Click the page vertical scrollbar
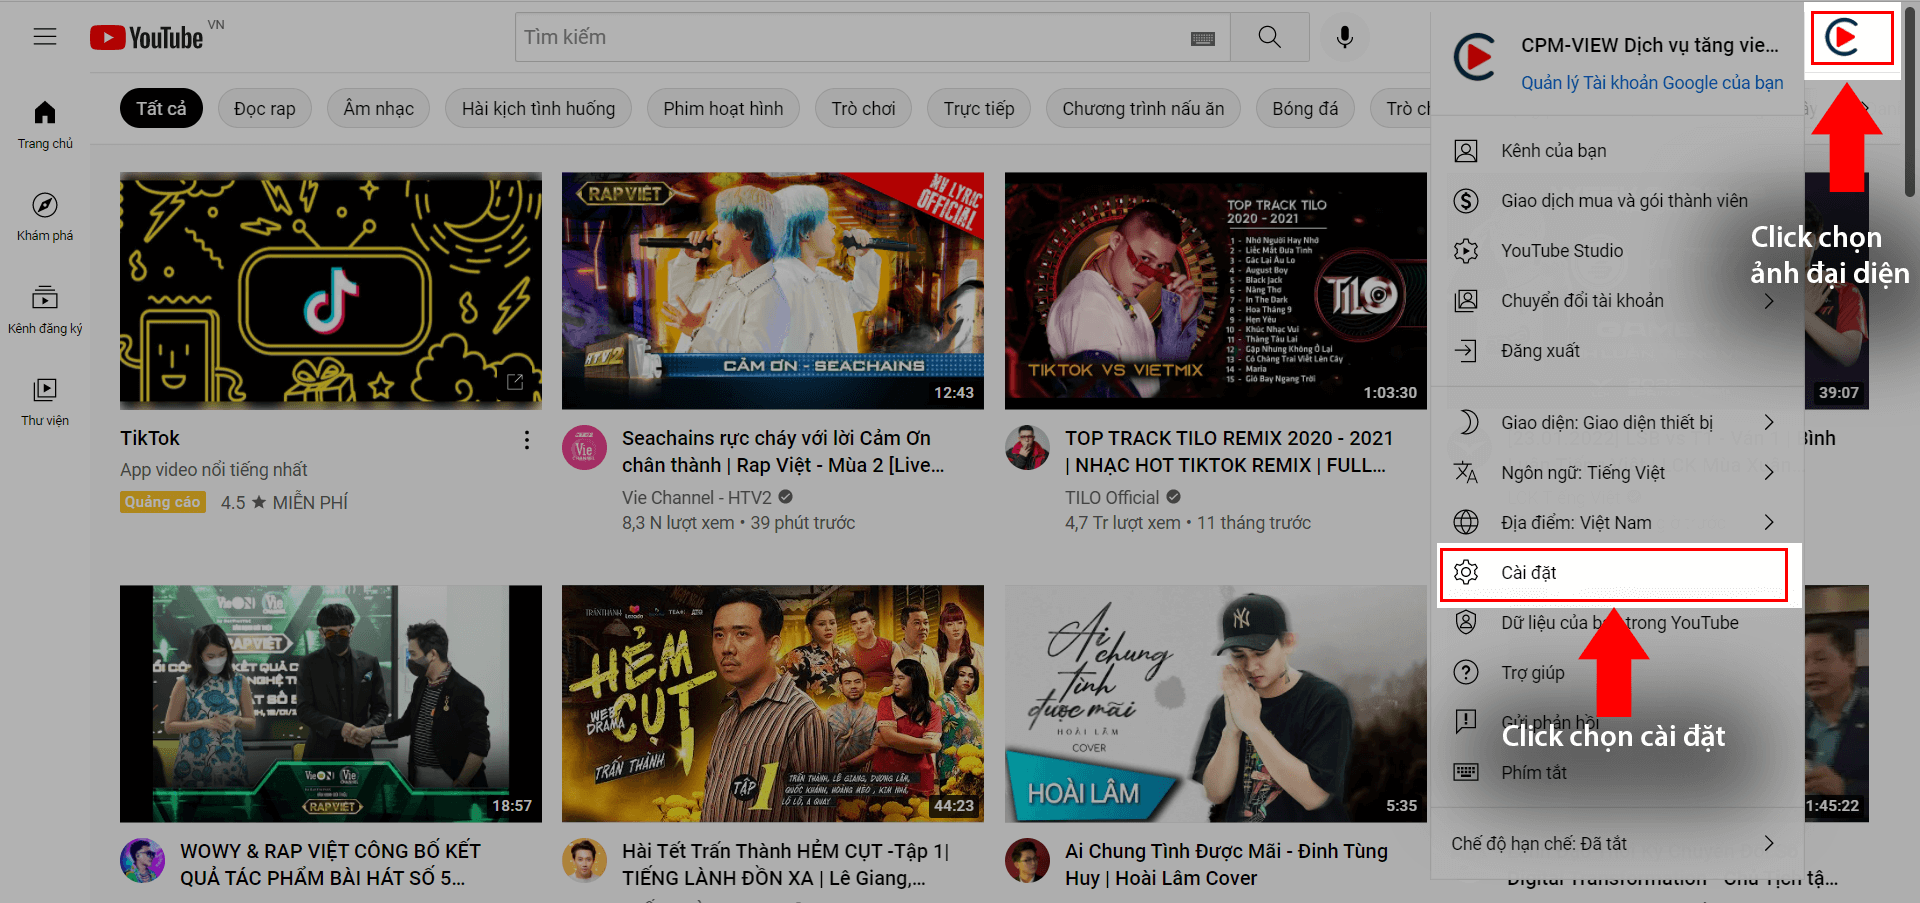Image resolution: width=1920 pixels, height=903 pixels. pos(1911,100)
